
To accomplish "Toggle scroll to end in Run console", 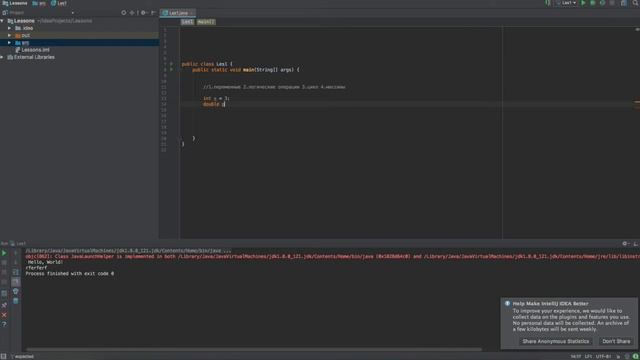I will (16, 282).
